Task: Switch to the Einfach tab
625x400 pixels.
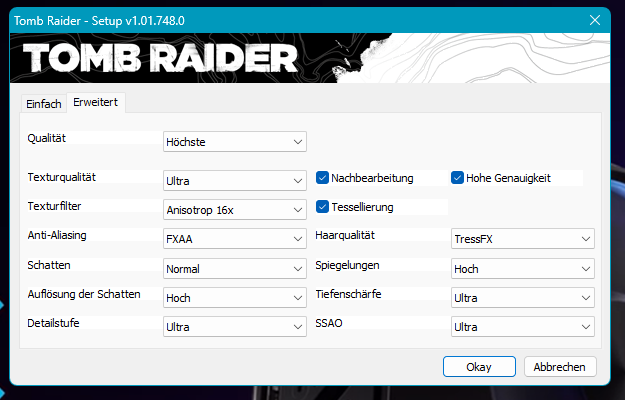Action: point(43,104)
